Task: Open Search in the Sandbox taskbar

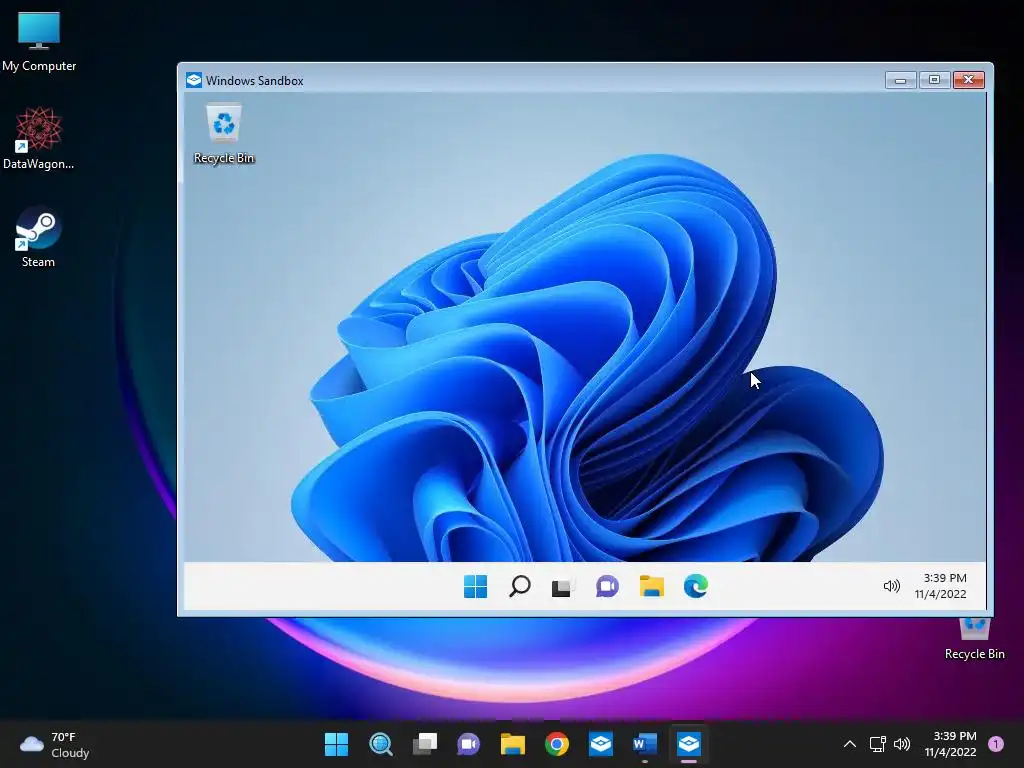Action: [x=519, y=586]
